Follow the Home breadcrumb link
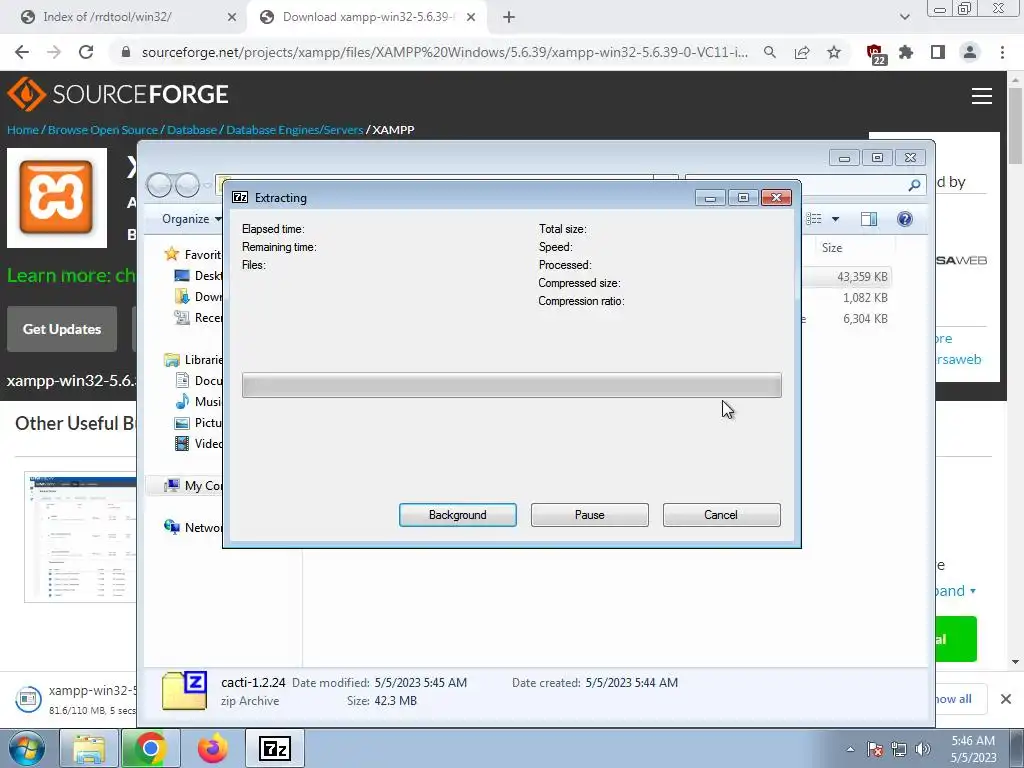This screenshot has width=1024, height=768. point(23,129)
